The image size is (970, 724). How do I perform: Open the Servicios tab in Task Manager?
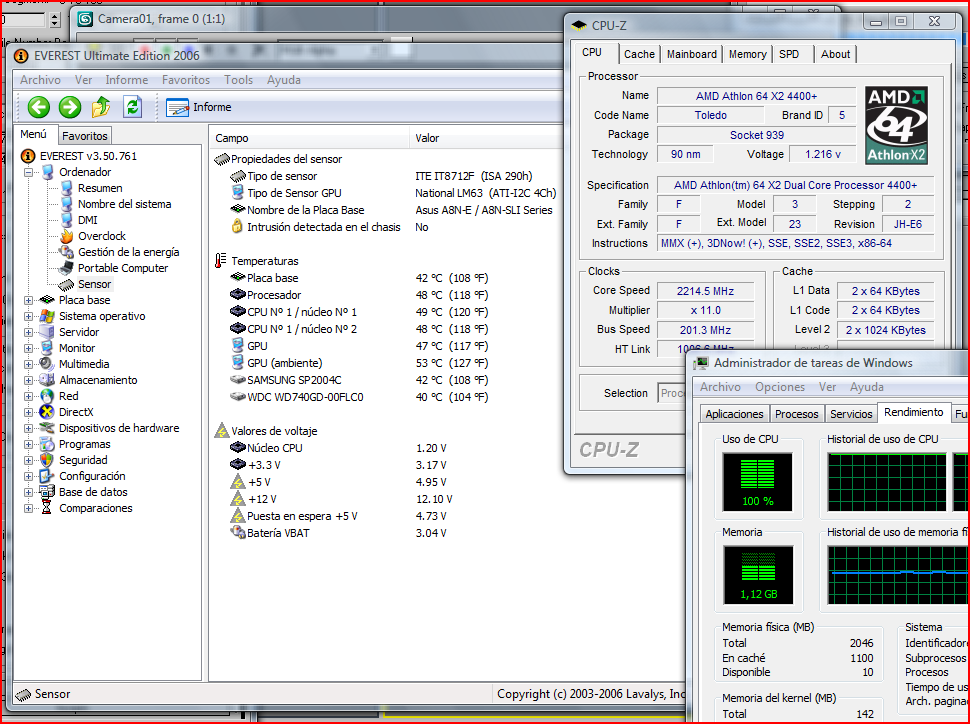[851, 414]
